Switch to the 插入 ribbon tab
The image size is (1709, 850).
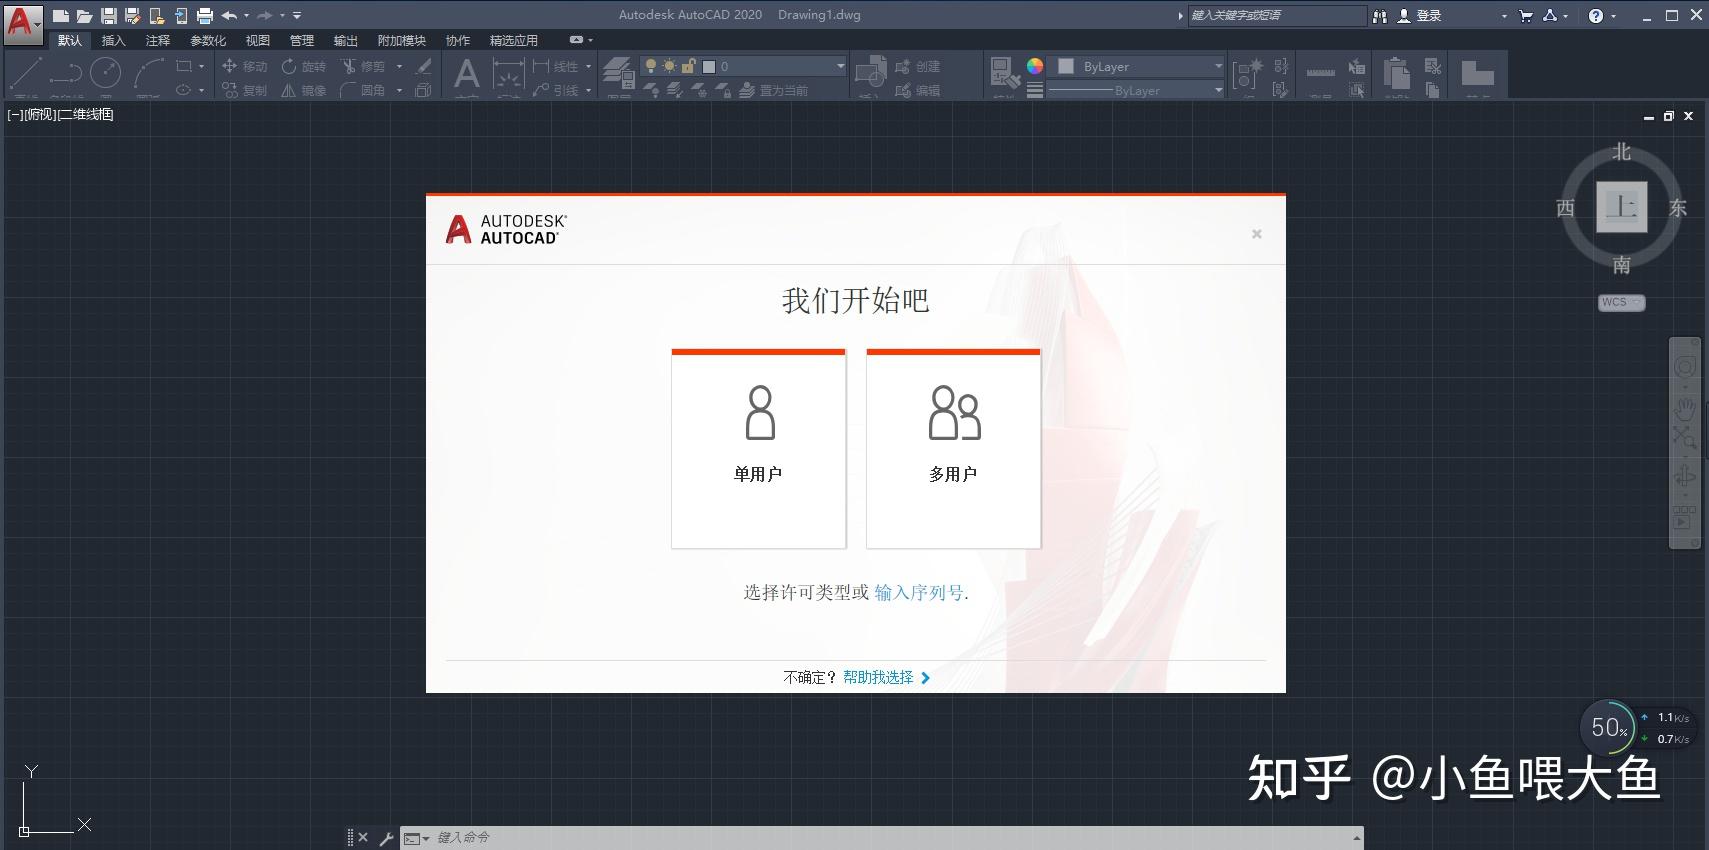(x=114, y=40)
